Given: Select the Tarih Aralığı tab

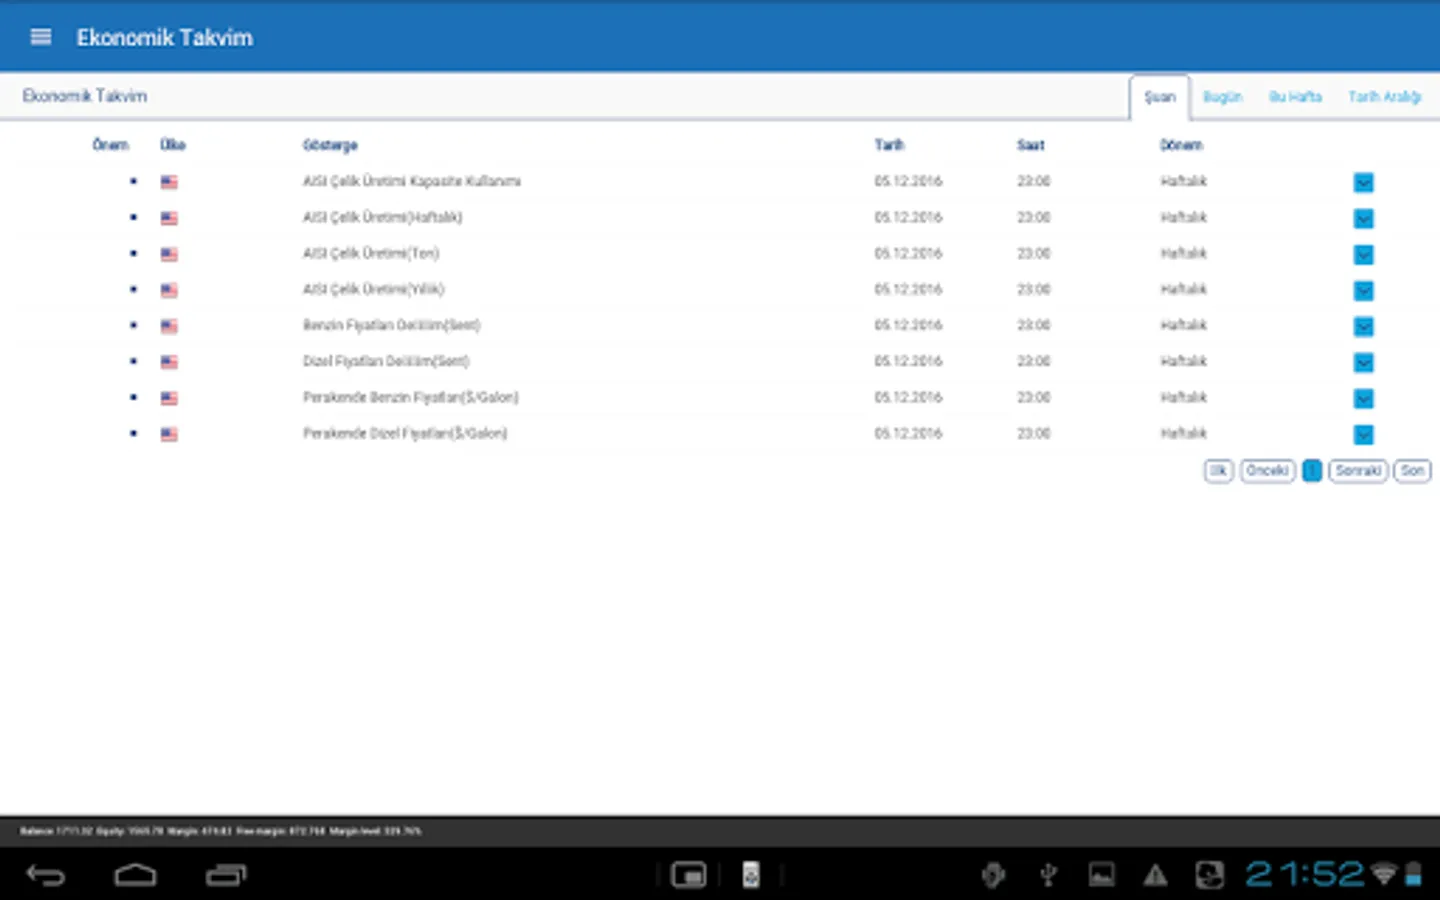Looking at the screenshot, I should (x=1384, y=97).
